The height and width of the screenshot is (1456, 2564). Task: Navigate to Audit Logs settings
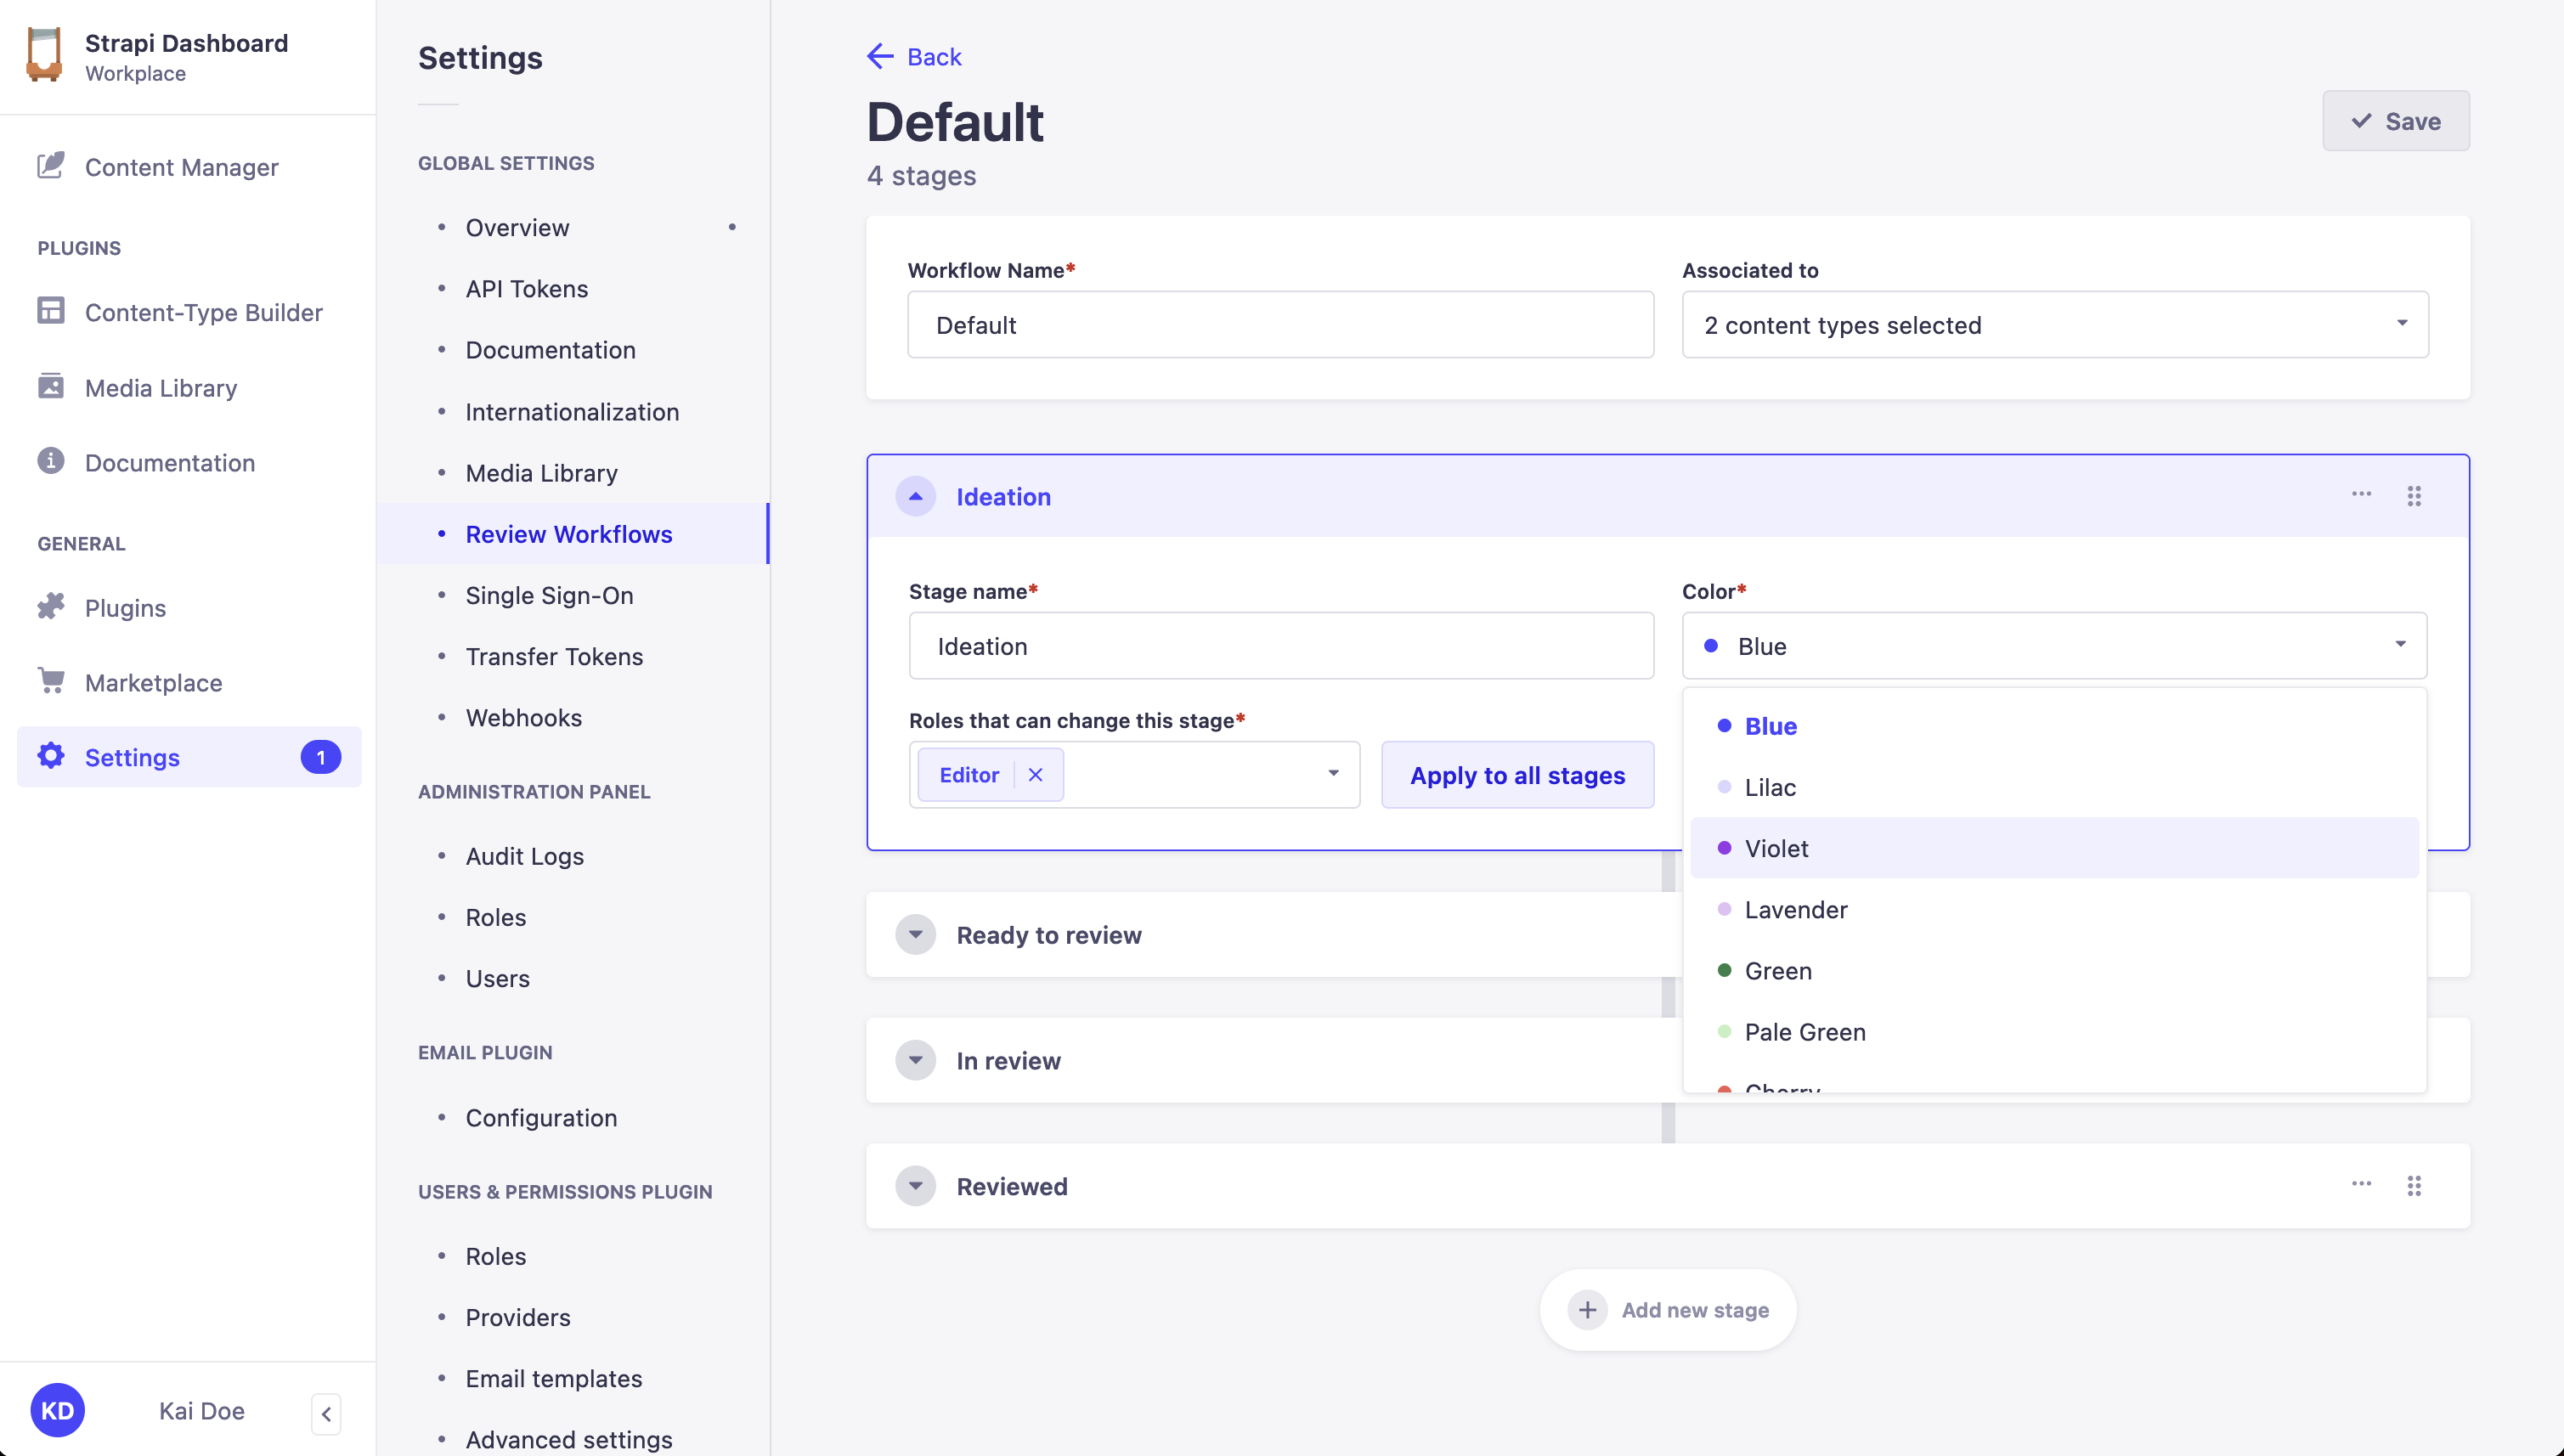[524, 856]
